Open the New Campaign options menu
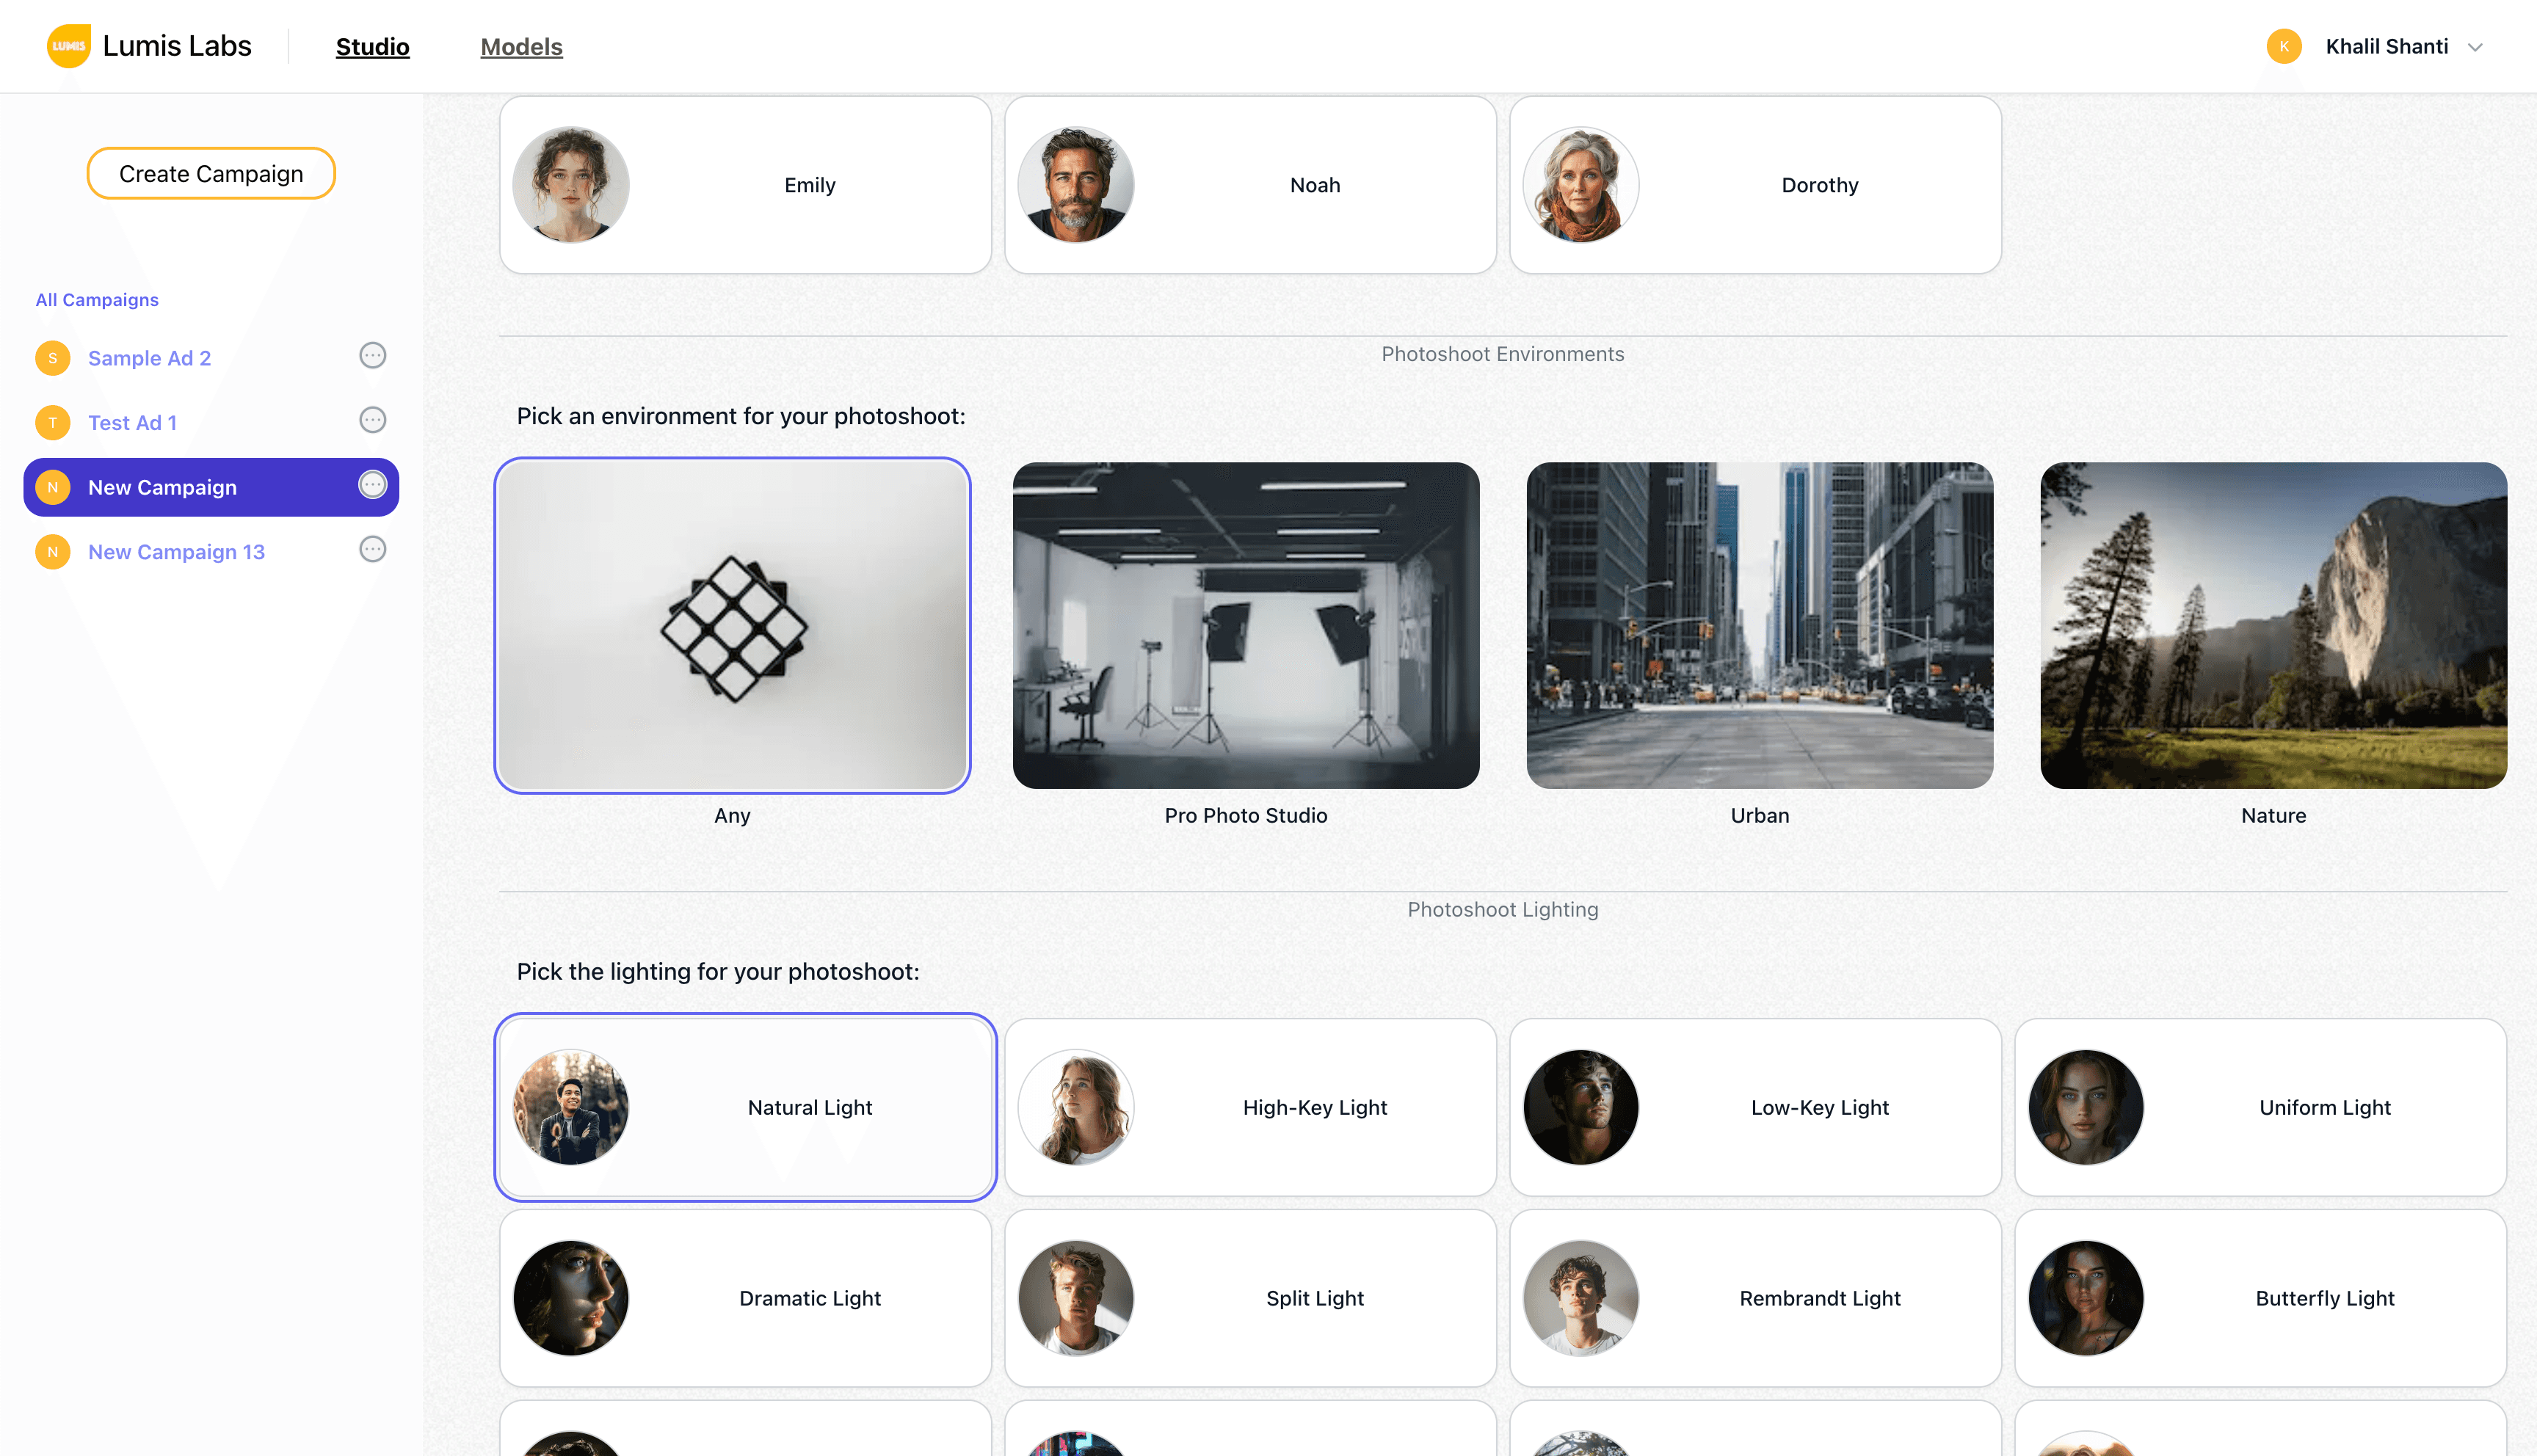 point(371,484)
